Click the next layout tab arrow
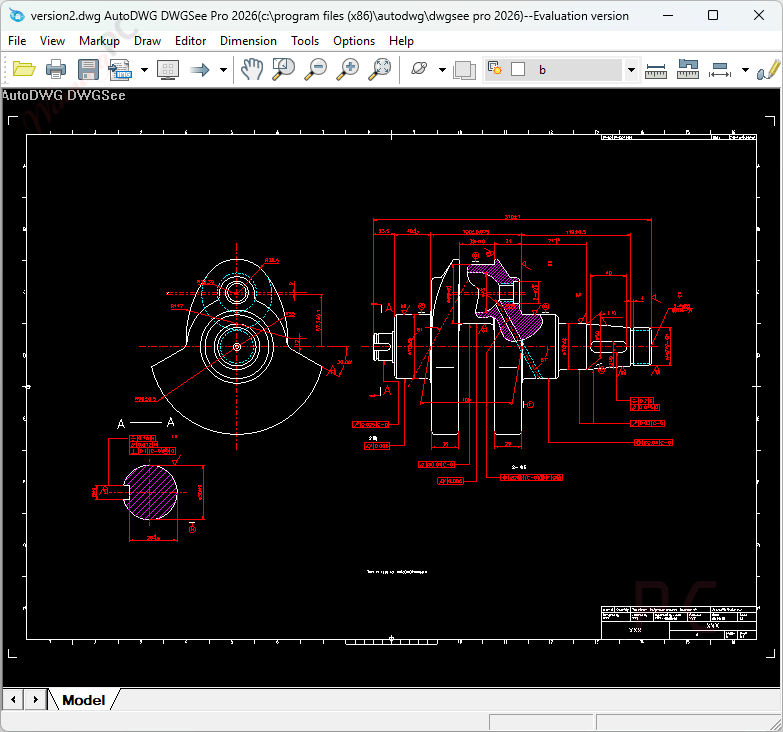Image resolution: width=783 pixels, height=732 pixels. point(35,700)
